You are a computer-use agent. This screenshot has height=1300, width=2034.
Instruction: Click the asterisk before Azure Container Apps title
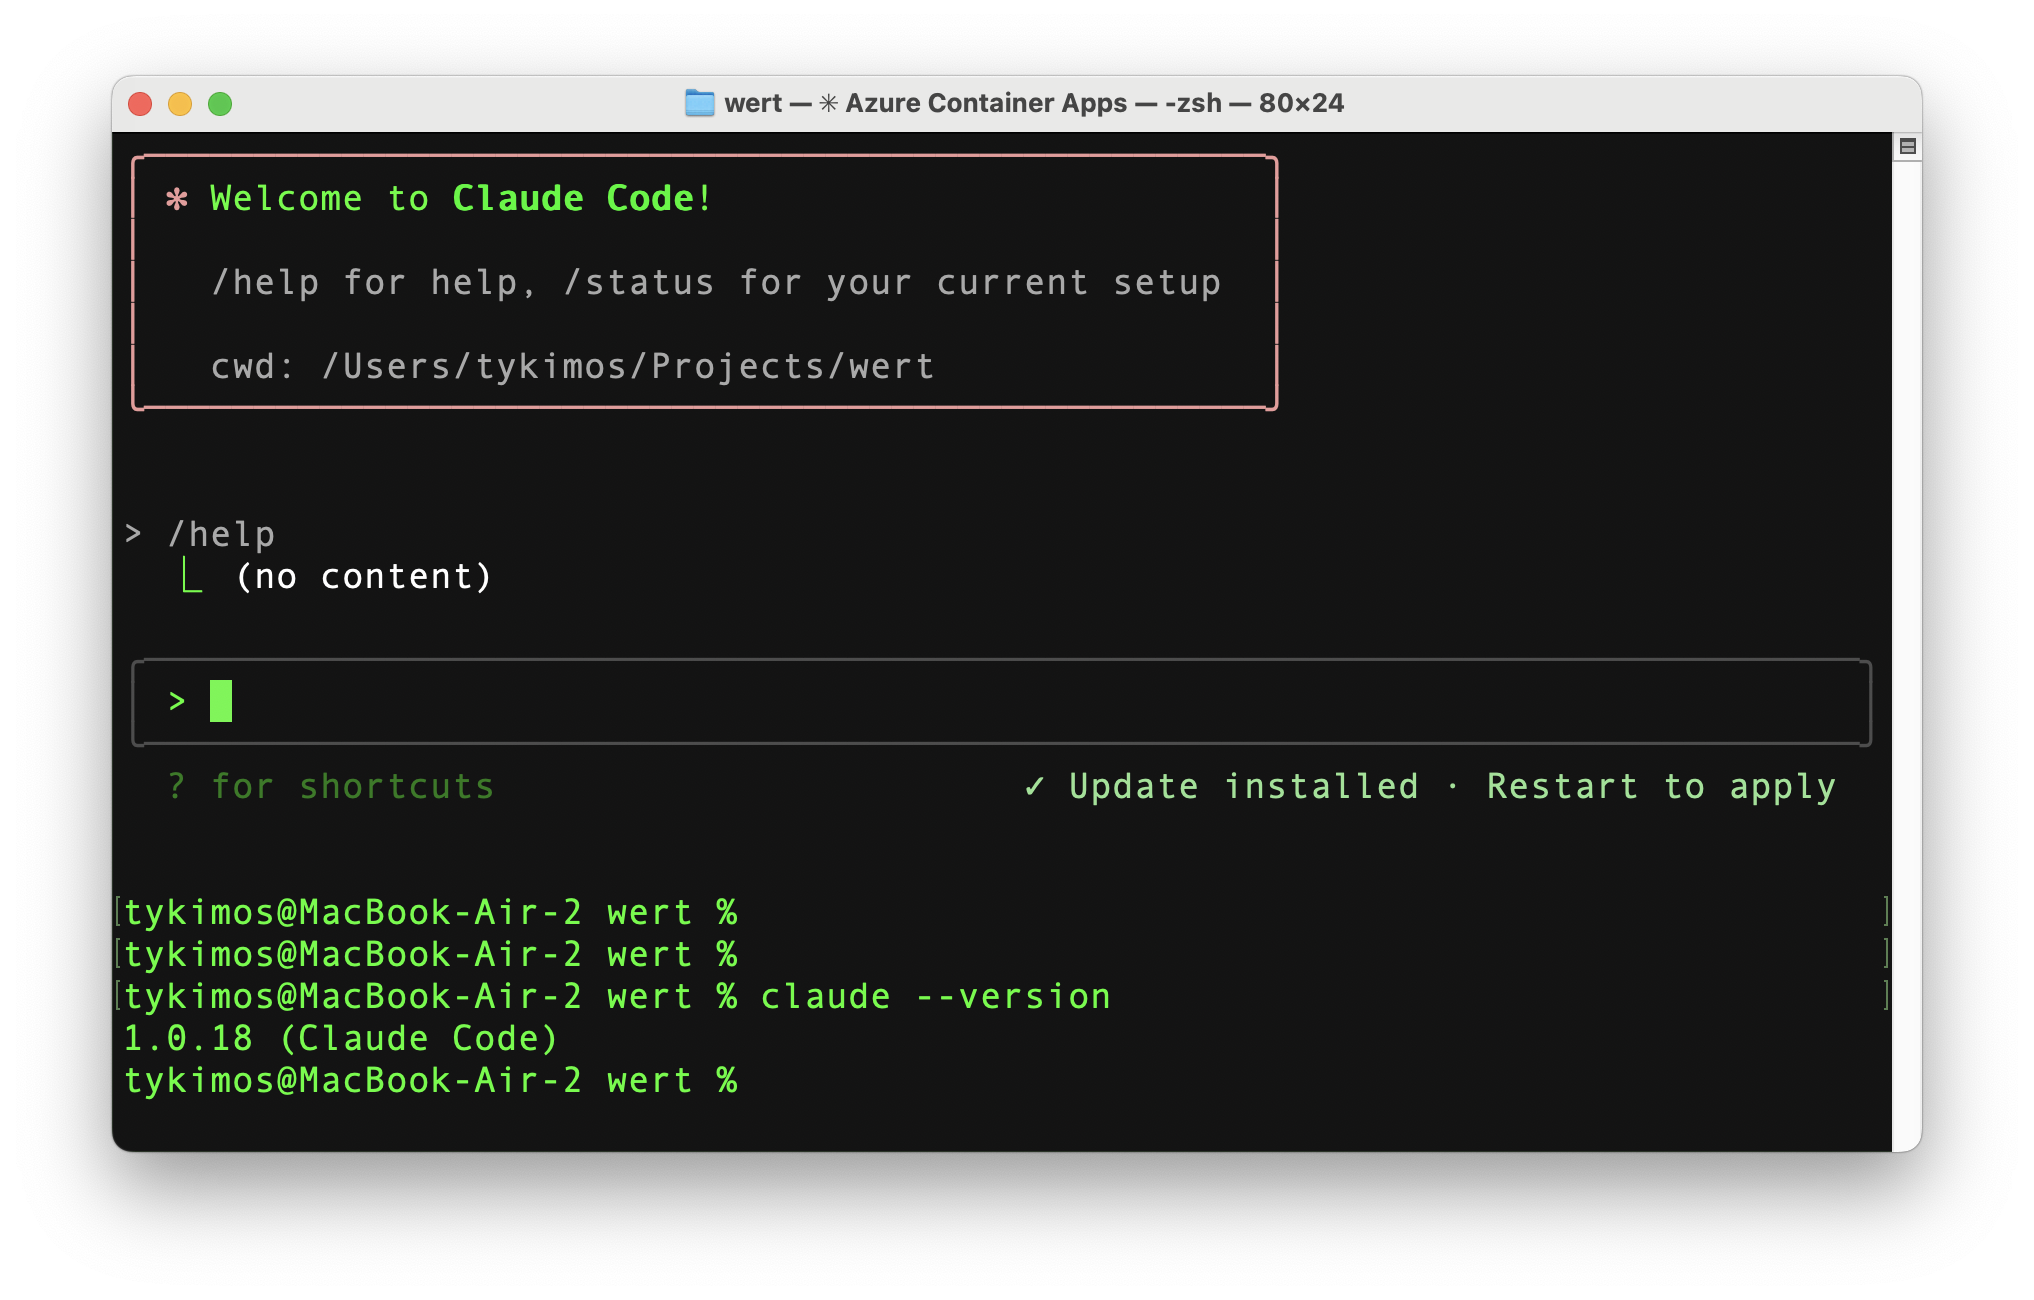828,103
